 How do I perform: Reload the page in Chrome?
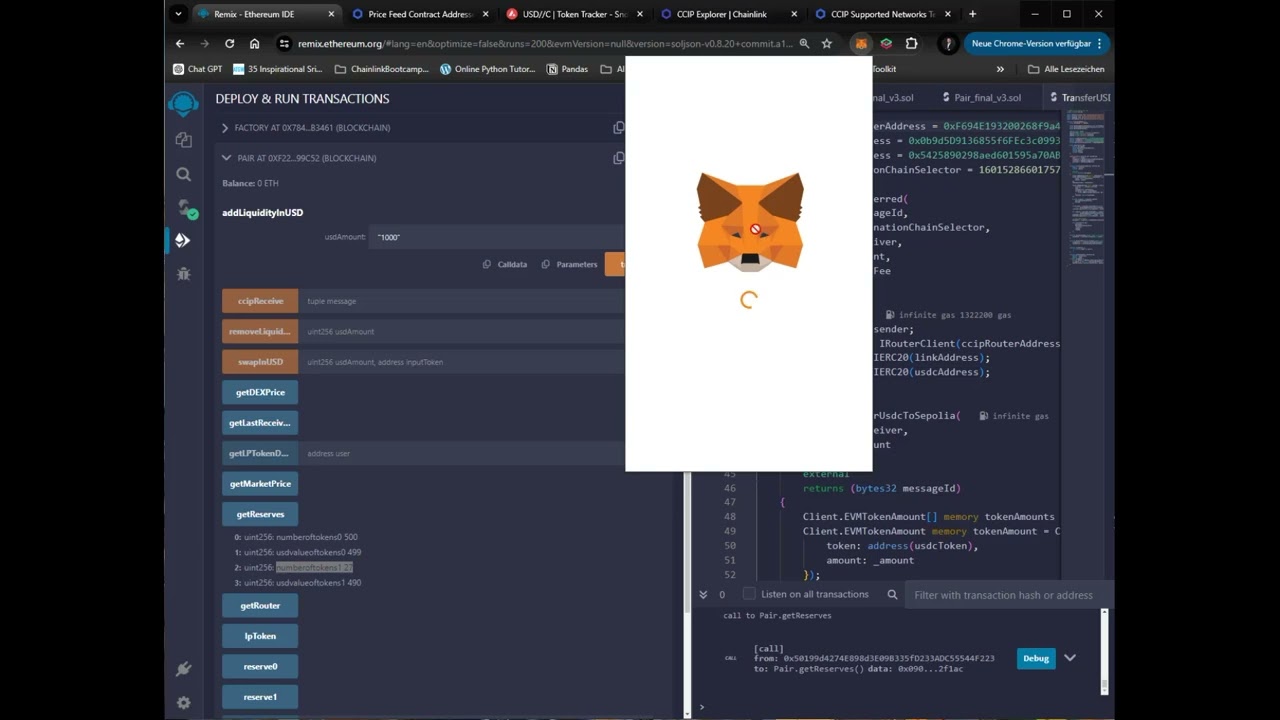pyautogui.click(x=229, y=44)
